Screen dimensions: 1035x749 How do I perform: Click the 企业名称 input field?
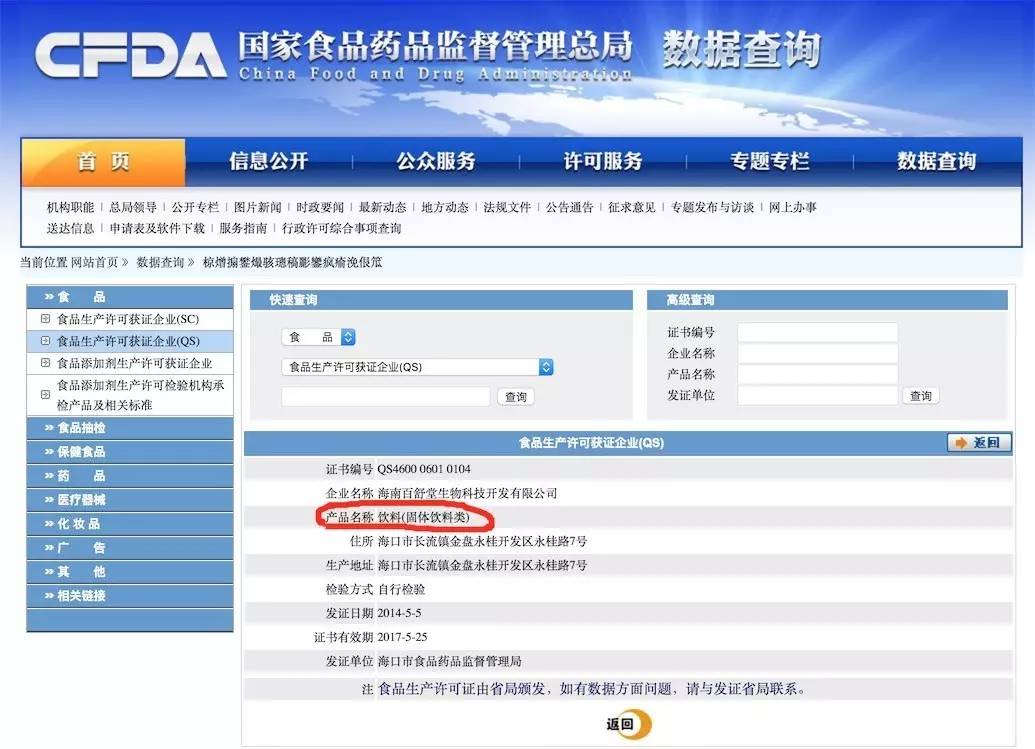coord(817,352)
